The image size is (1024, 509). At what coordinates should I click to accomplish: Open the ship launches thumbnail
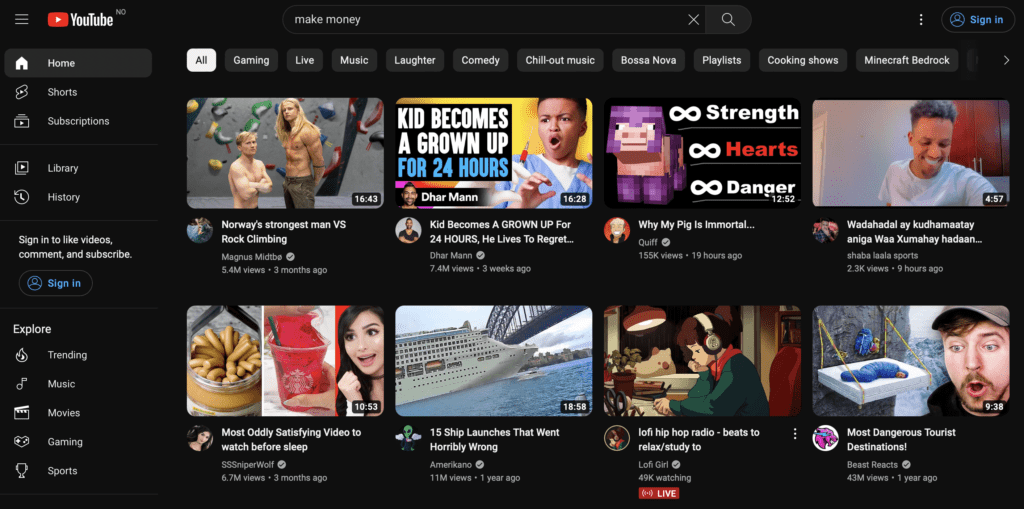tap(494, 361)
